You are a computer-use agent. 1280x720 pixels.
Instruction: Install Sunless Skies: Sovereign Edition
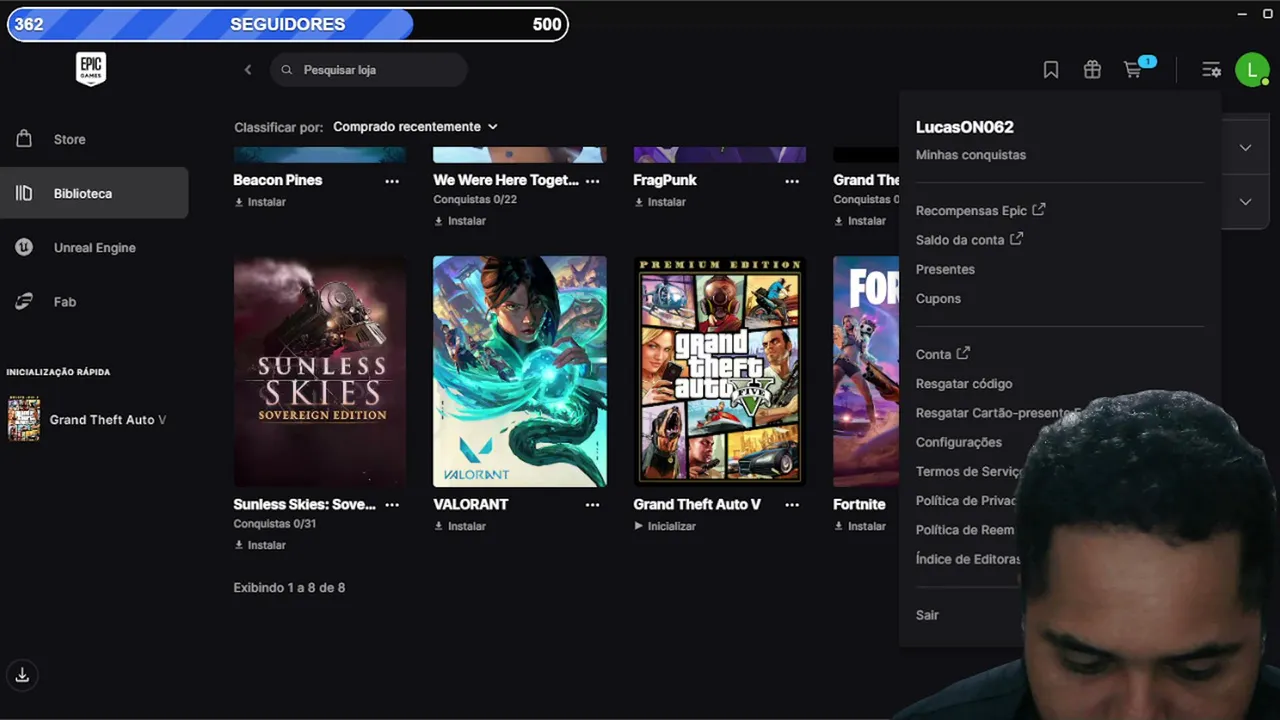pos(260,545)
